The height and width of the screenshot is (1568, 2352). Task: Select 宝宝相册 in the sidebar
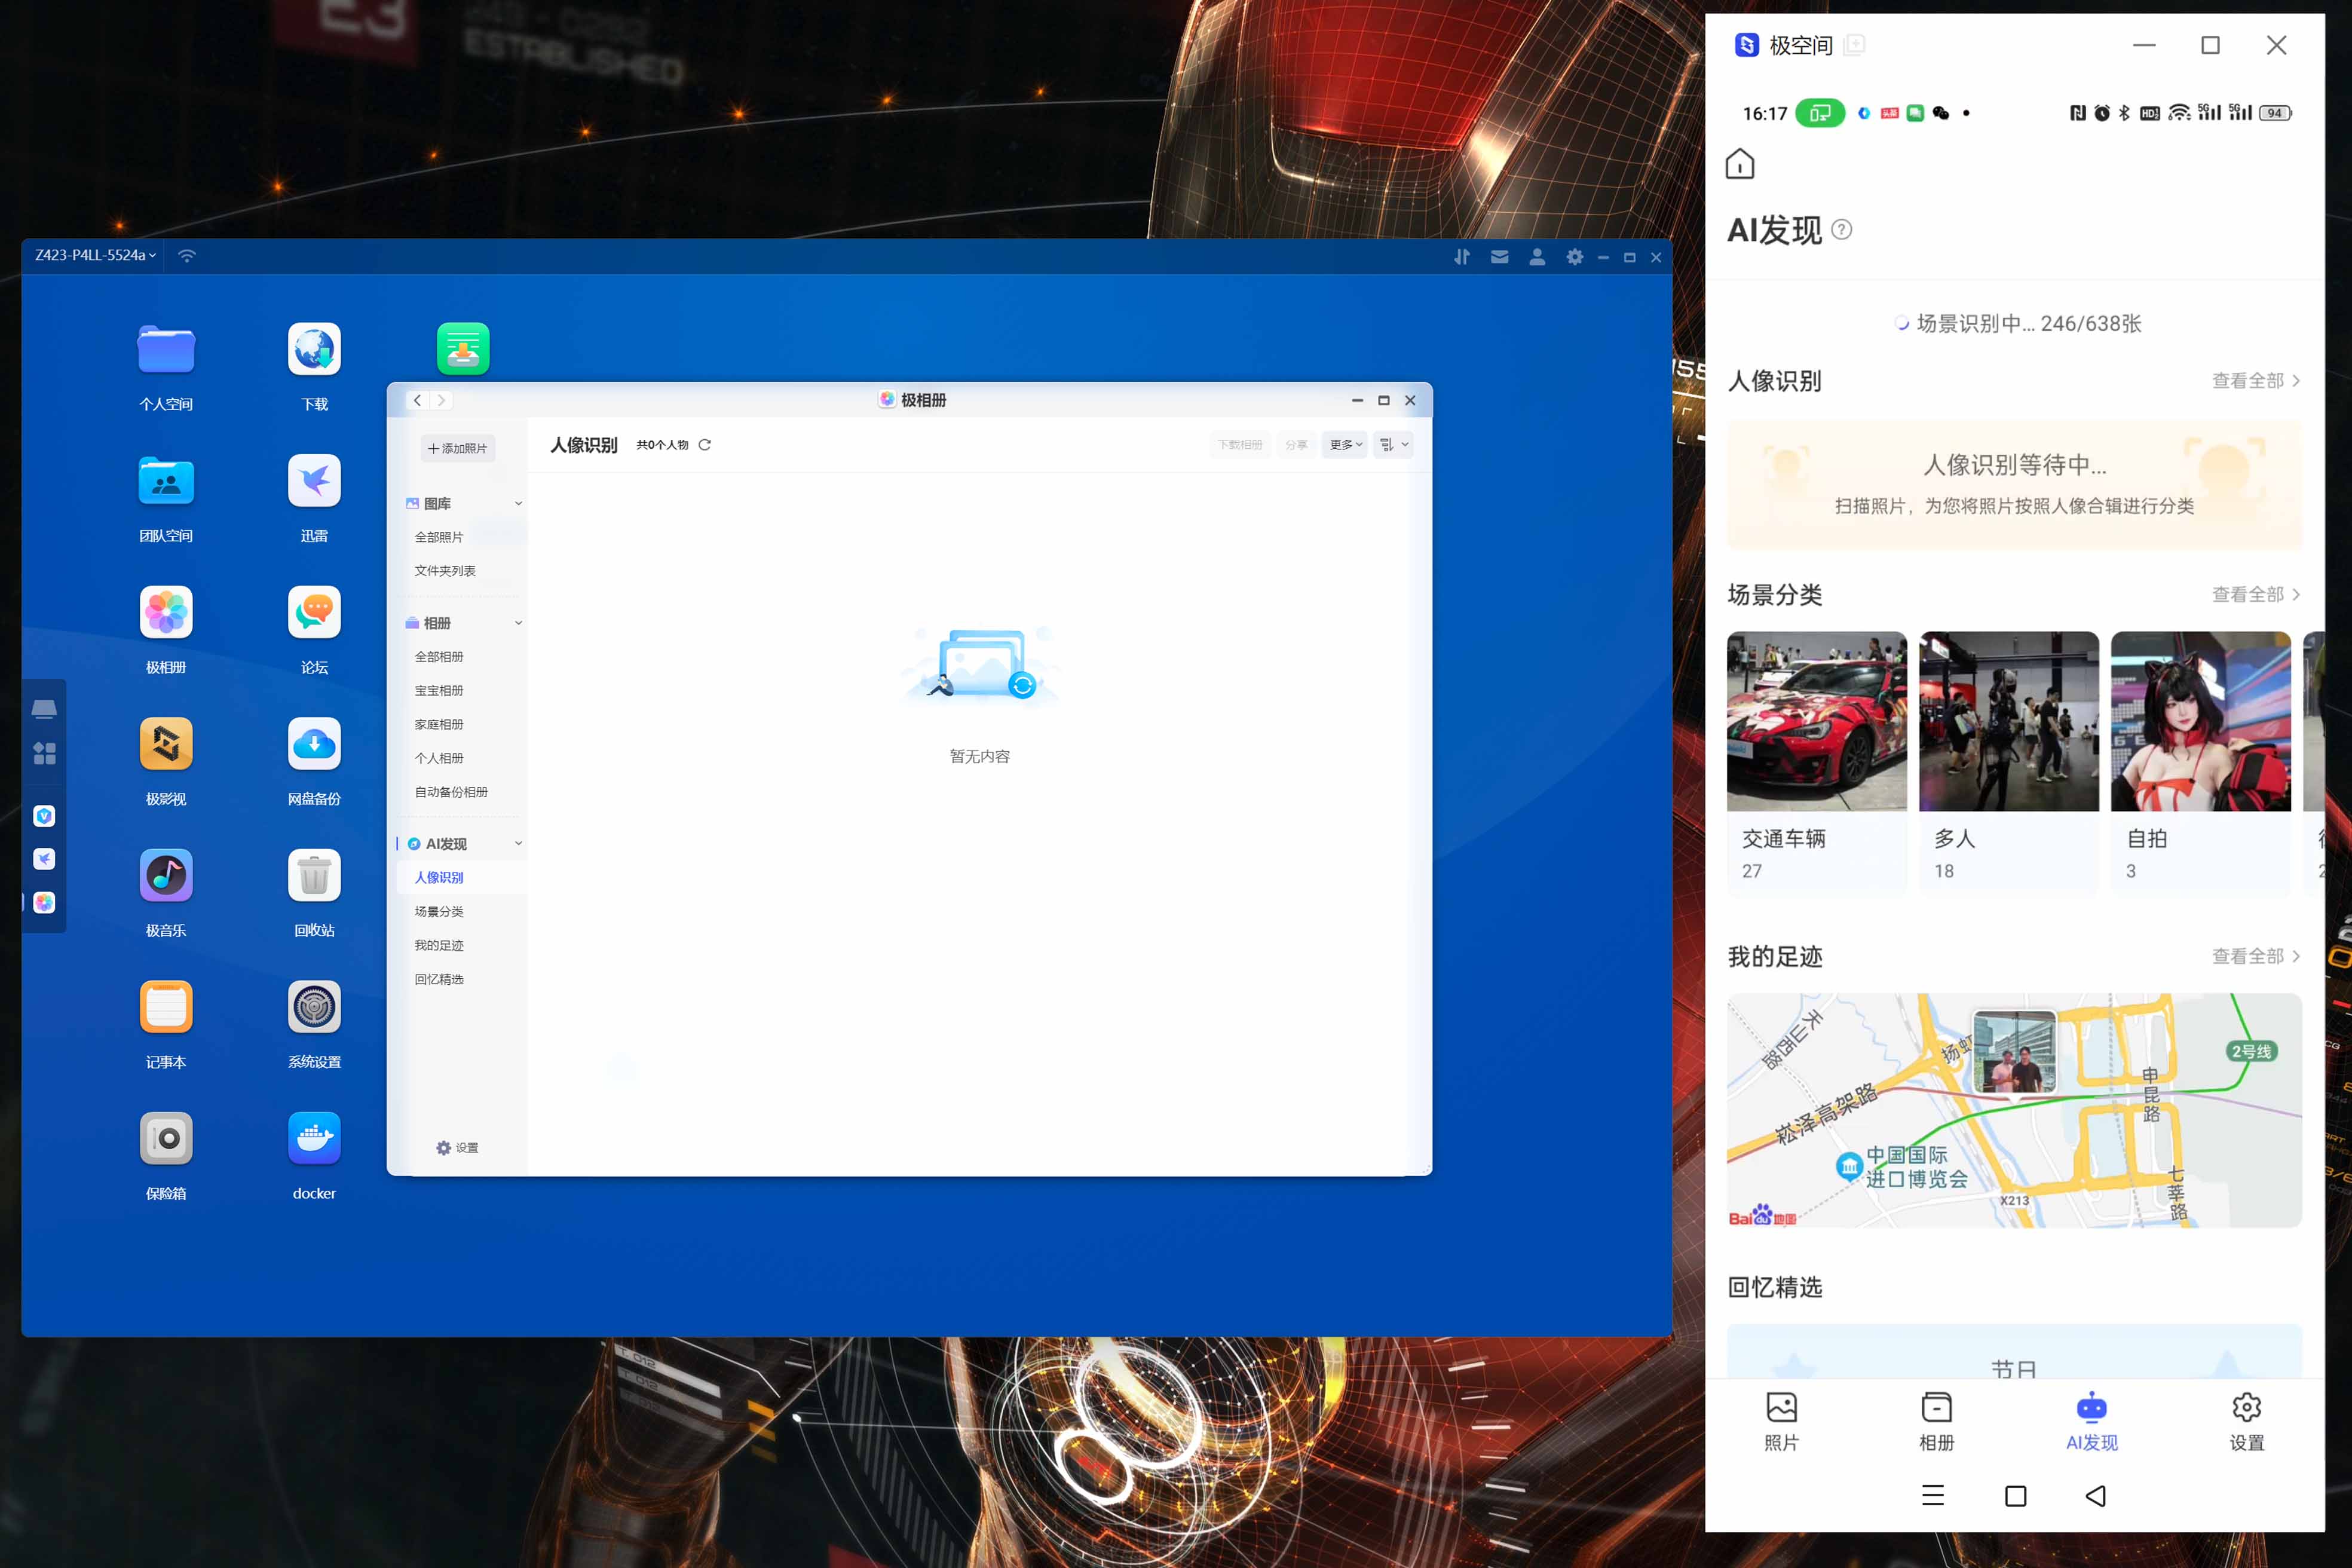click(440, 691)
